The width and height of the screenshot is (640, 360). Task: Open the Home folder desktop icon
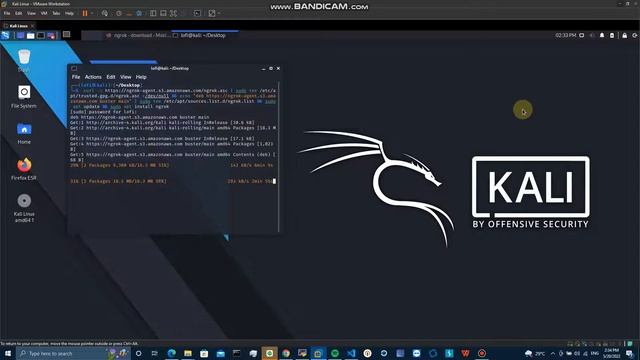tap(24, 133)
